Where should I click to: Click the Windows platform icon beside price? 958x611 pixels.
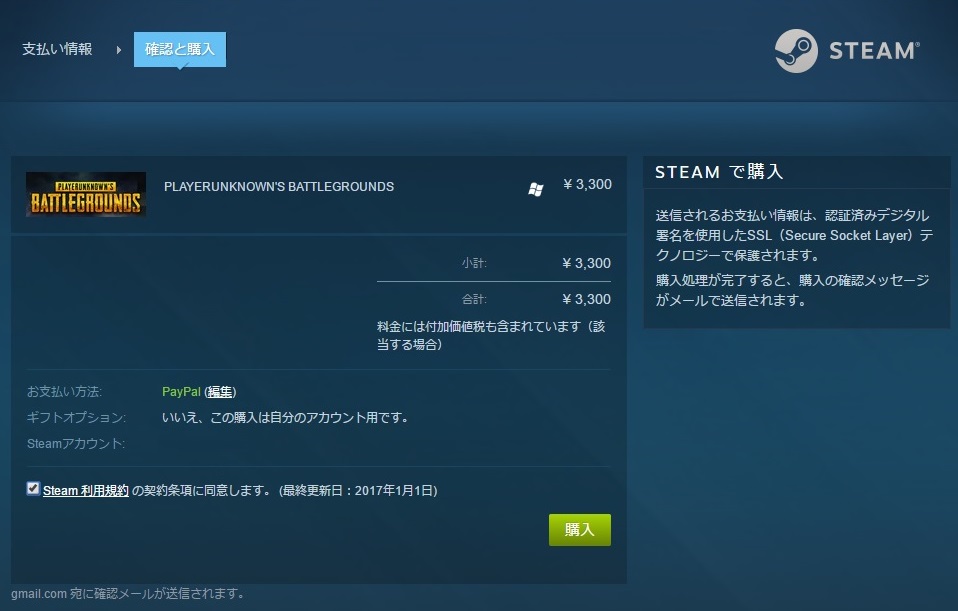point(536,189)
